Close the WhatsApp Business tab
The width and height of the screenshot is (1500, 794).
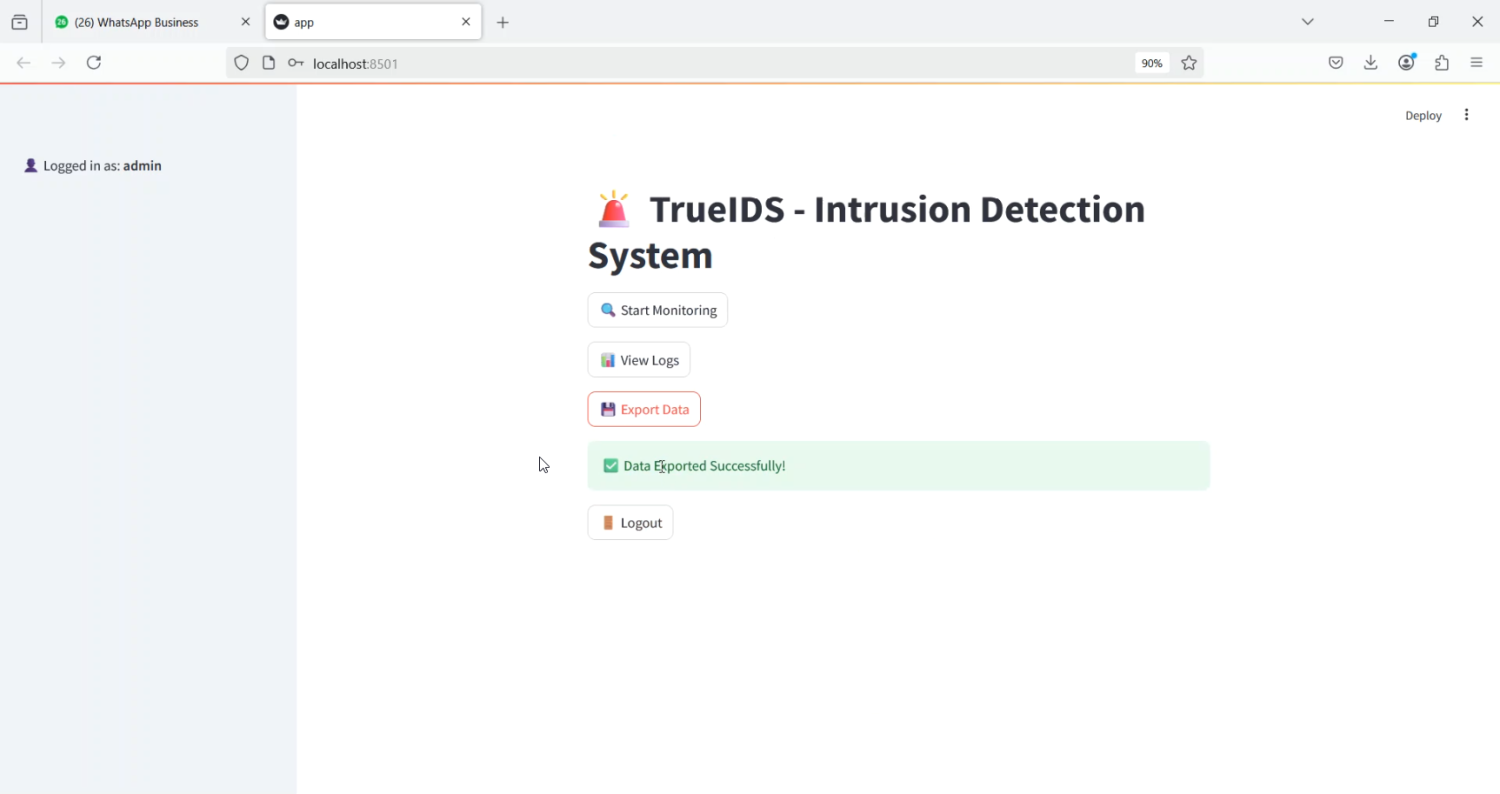245,22
